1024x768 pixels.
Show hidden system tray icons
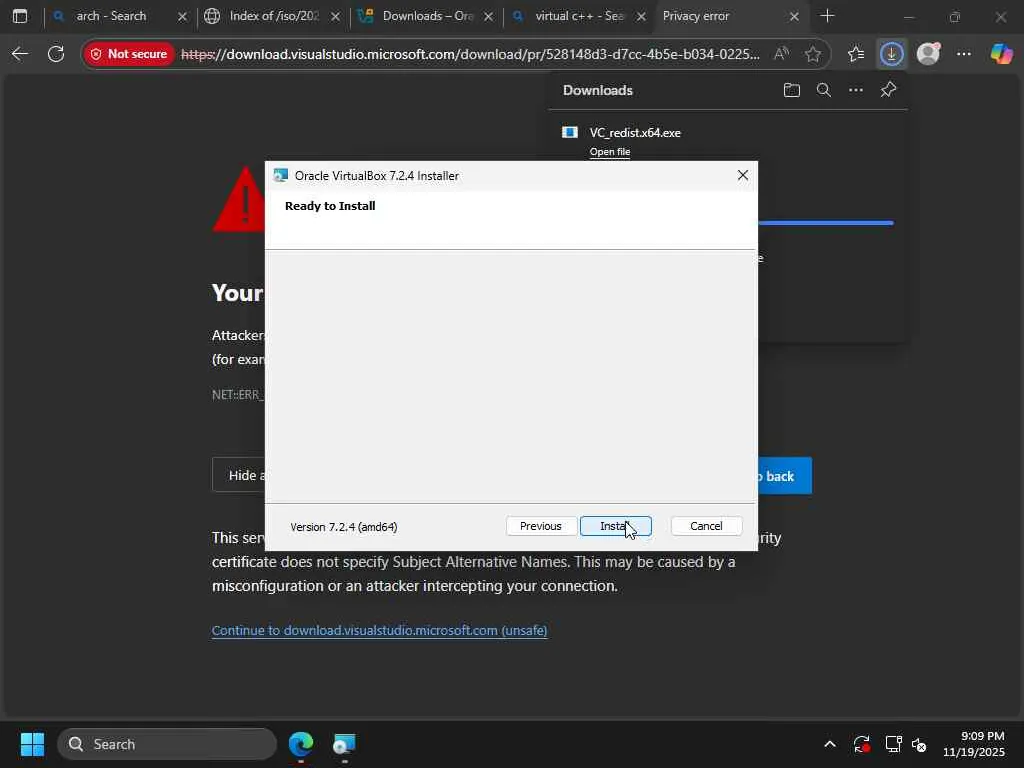tap(829, 744)
